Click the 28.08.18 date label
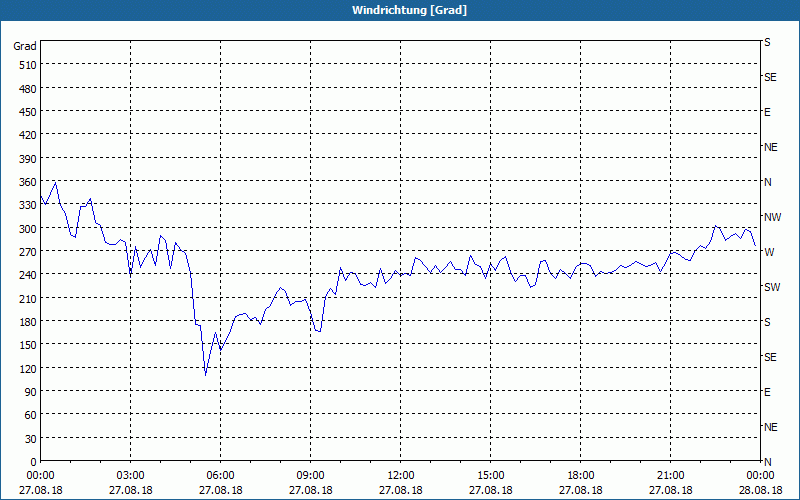800x500 pixels. coord(760,490)
